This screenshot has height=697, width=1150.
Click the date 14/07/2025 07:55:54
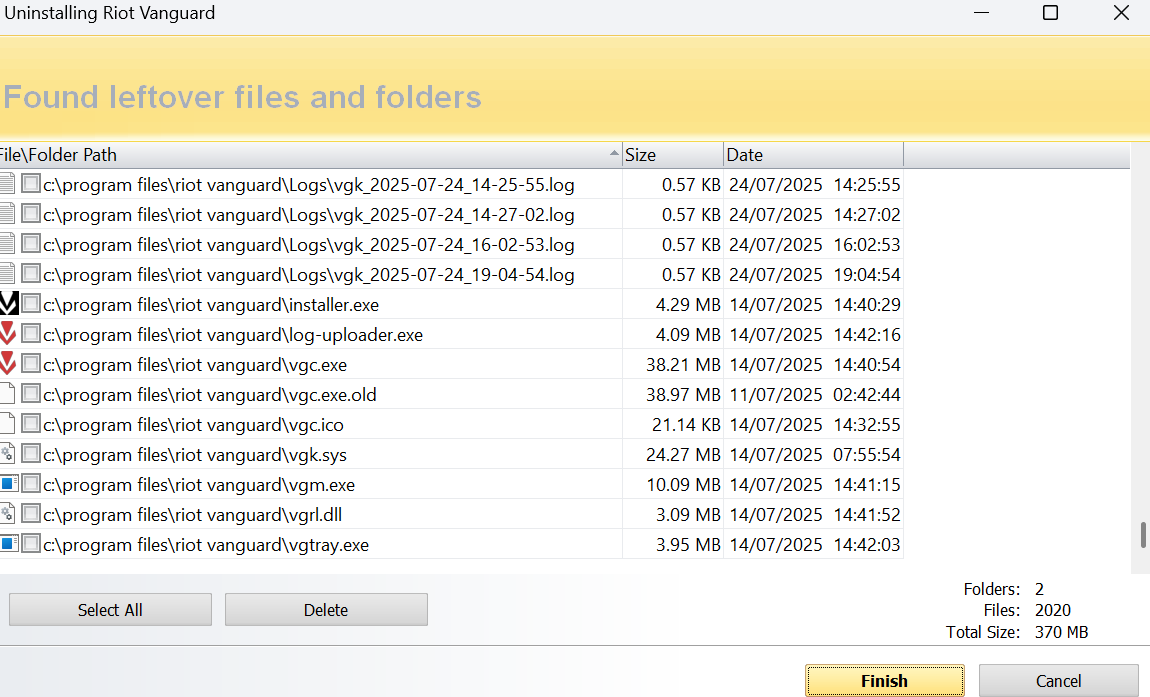pos(815,456)
